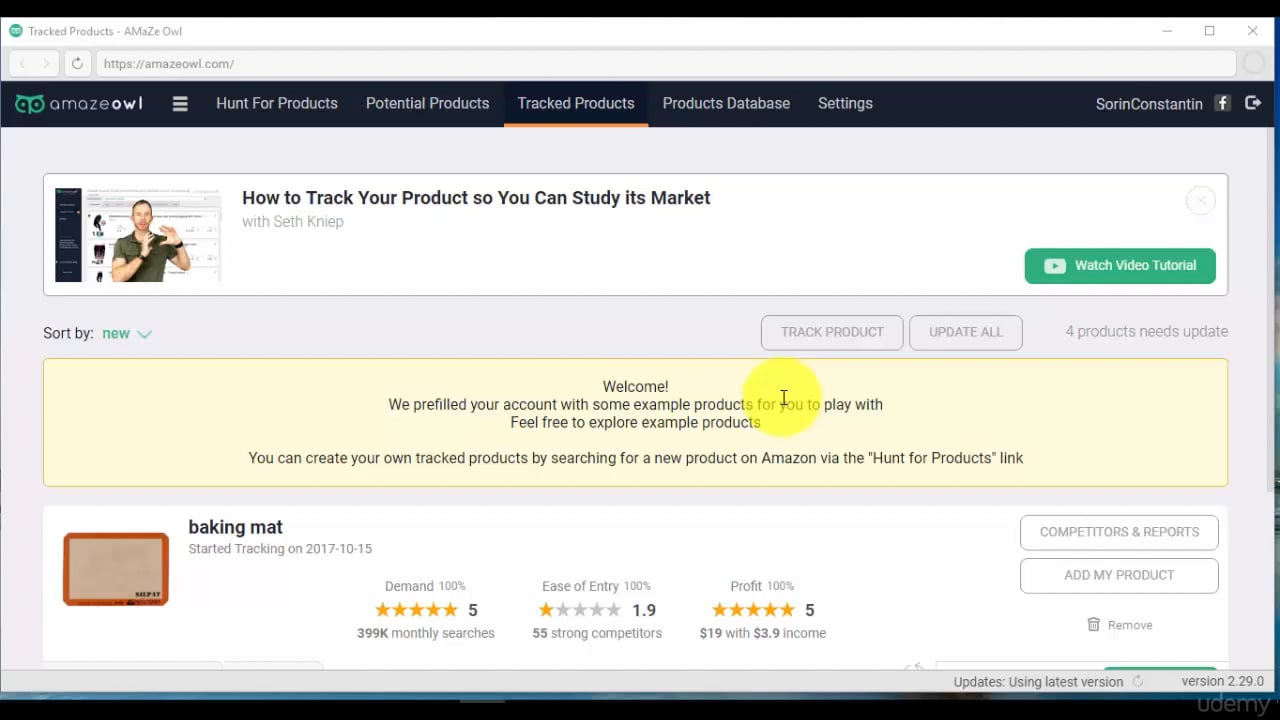Click the baking mat product image

(x=116, y=569)
